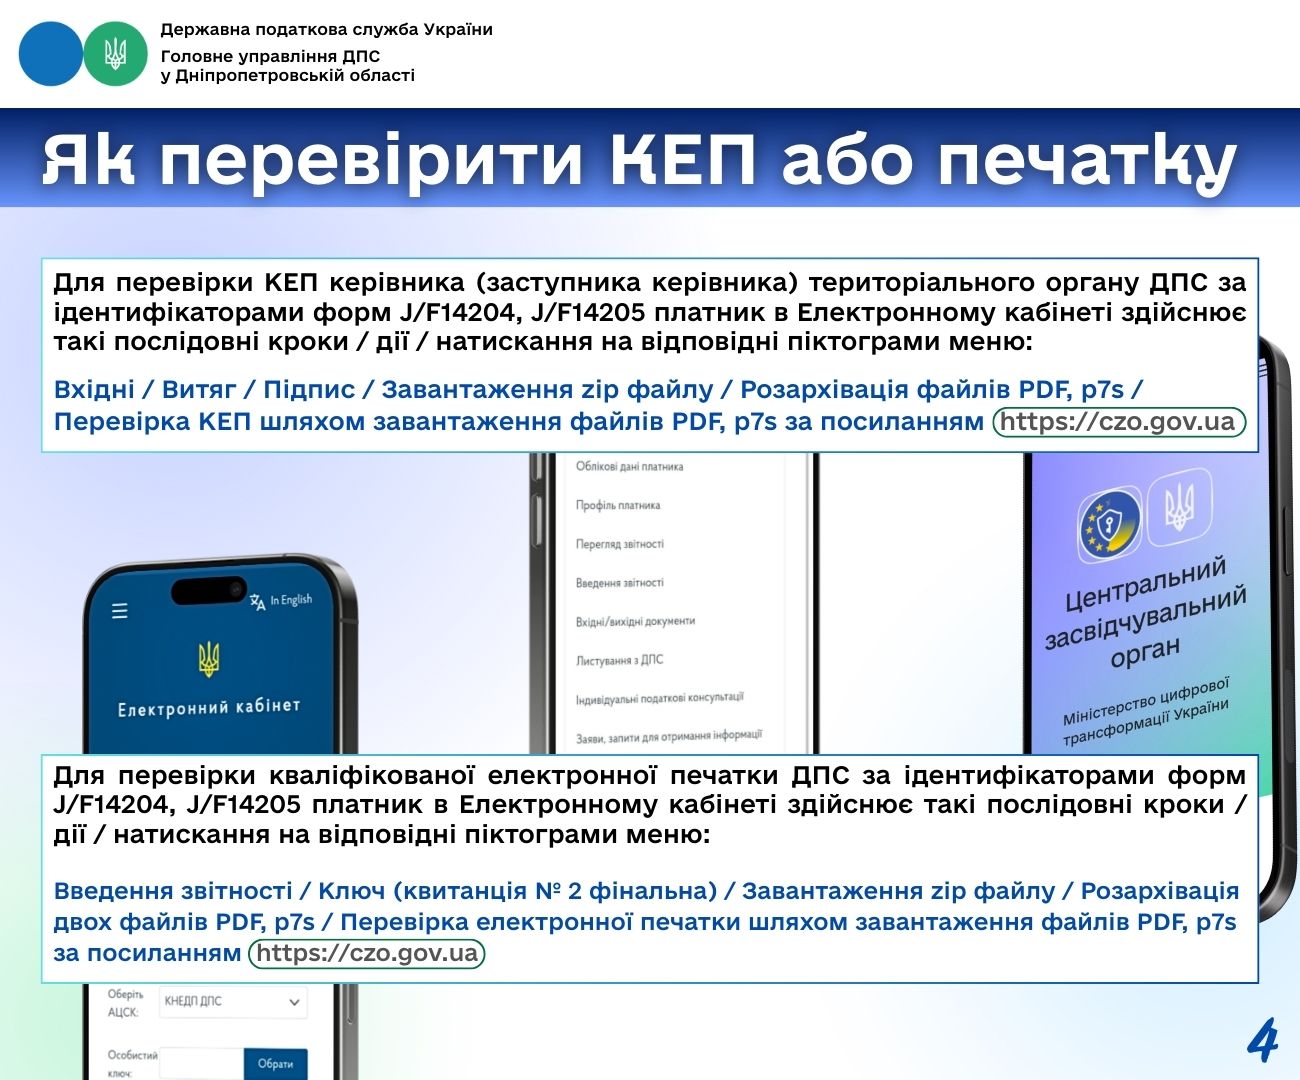Click the blue circle logo in the header

(50, 54)
